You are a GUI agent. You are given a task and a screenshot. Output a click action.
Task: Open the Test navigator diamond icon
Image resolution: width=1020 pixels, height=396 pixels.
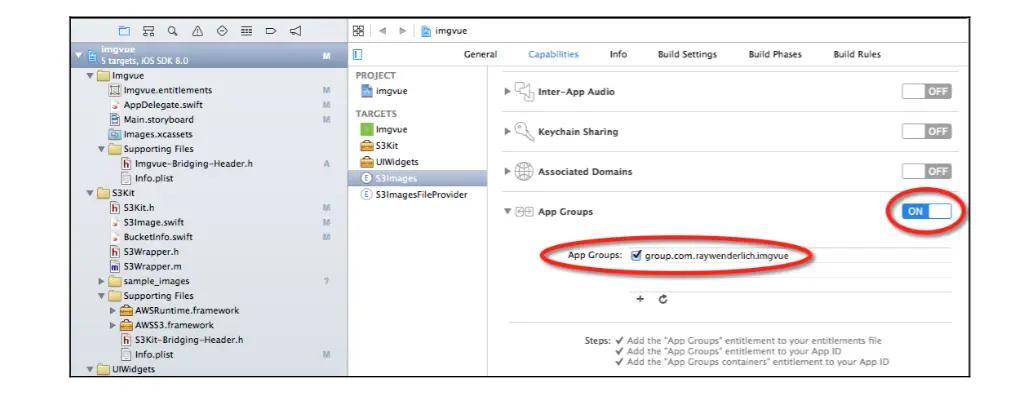coord(222,31)
